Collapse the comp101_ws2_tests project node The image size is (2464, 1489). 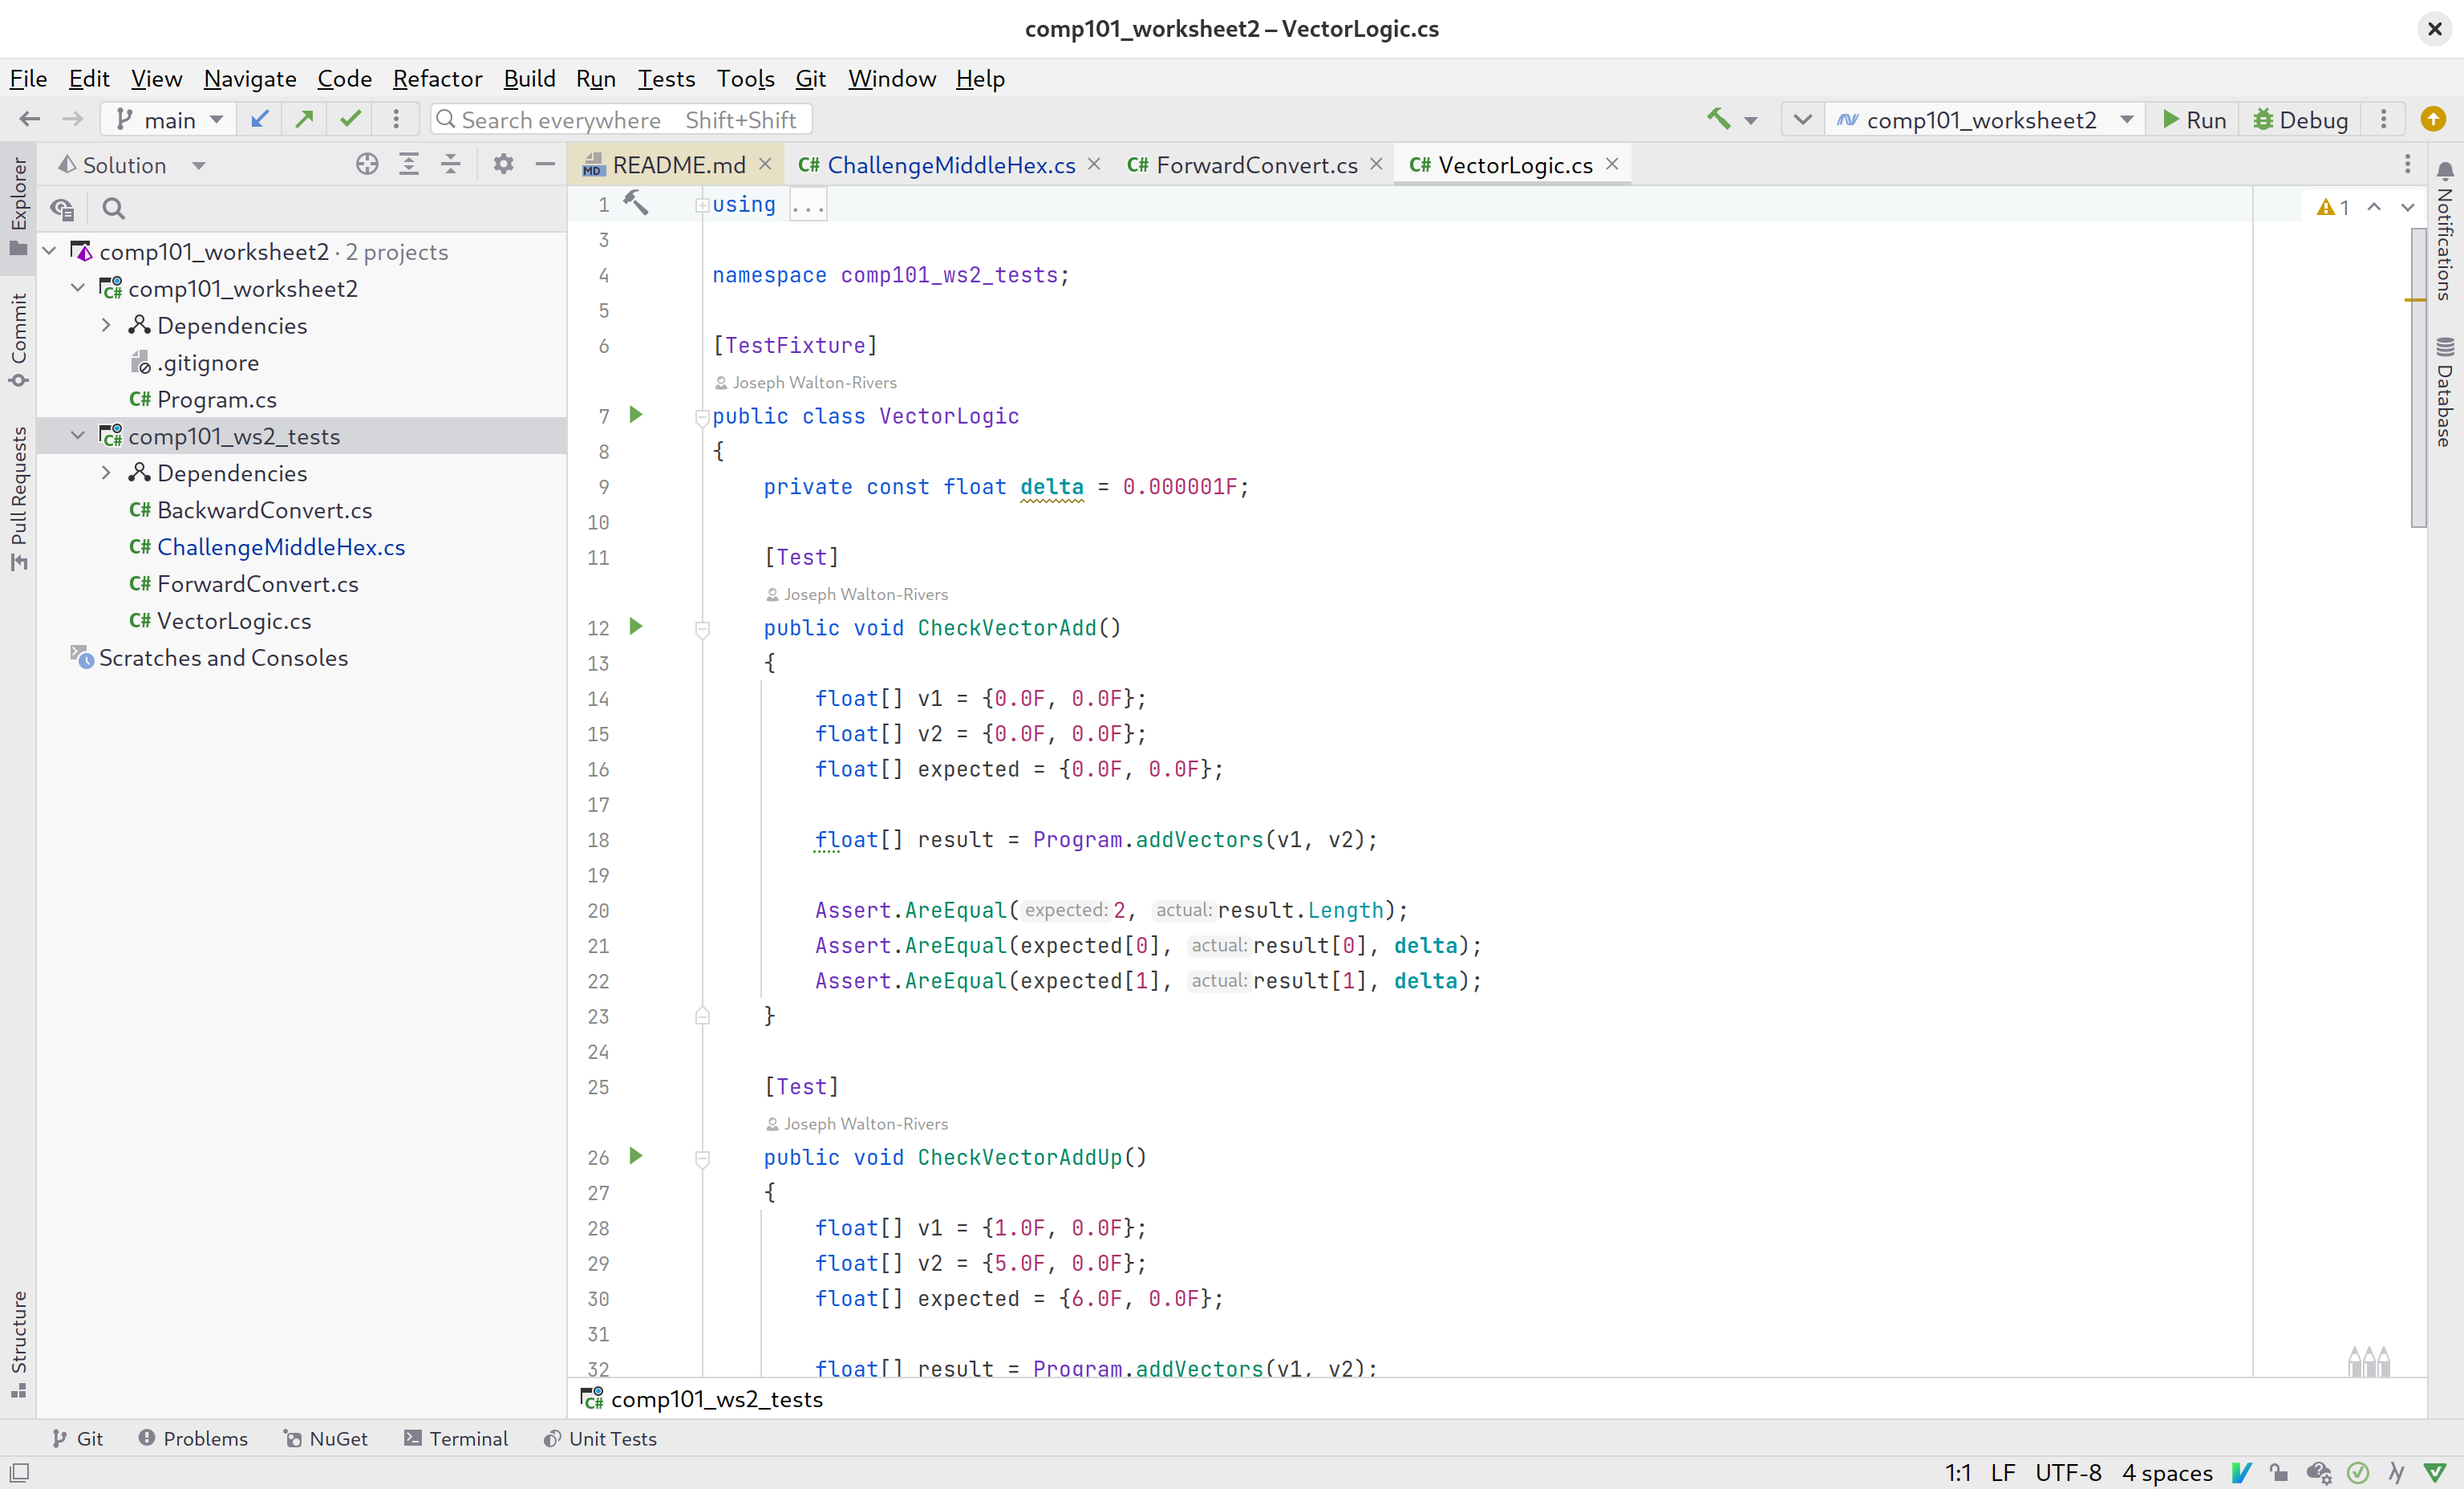click(x=78, y=436)
